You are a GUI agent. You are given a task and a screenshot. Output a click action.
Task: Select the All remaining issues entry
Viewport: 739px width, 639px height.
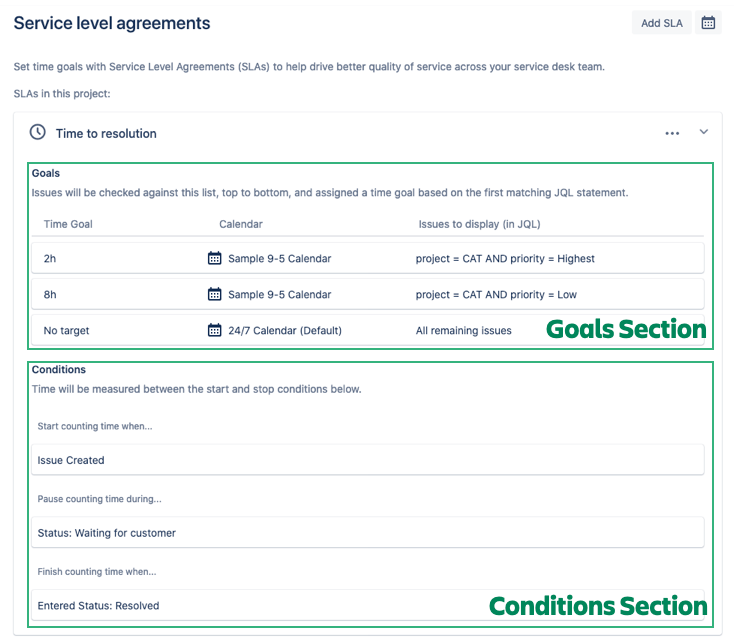click(x=463, y=330)
